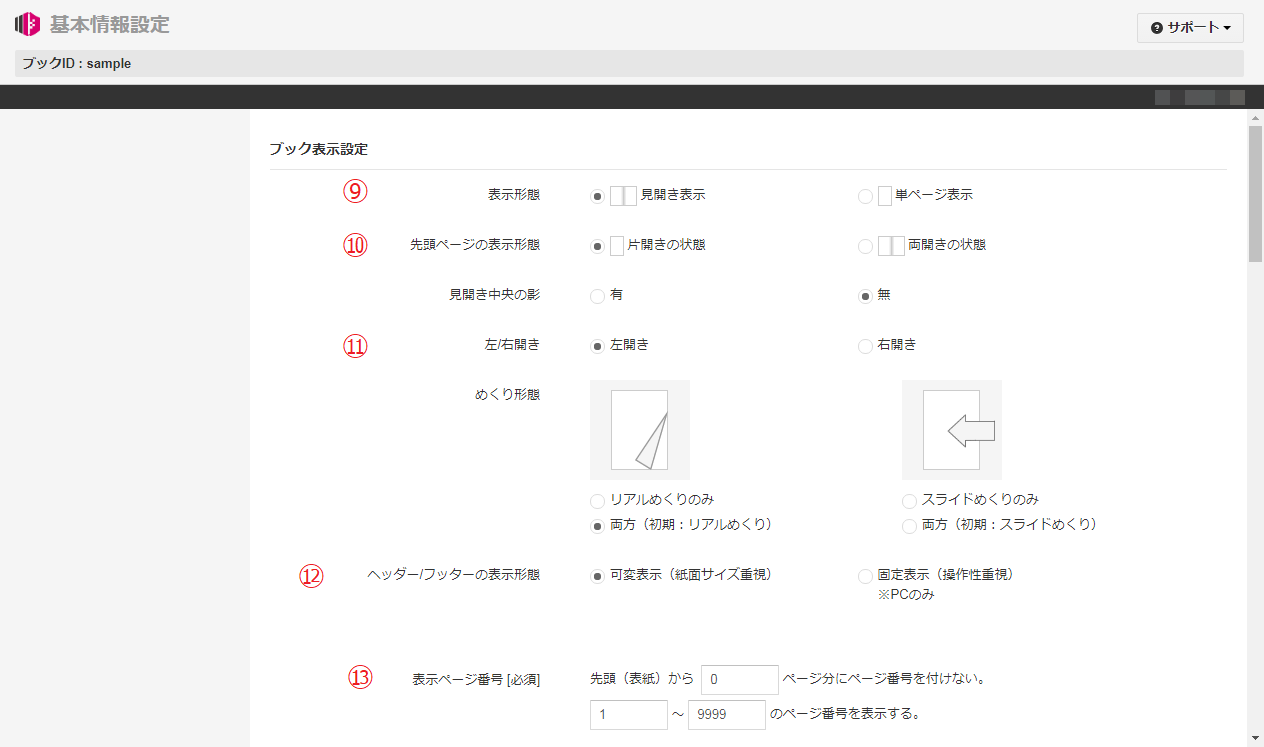Click the end page number field showing 9999

point(726,715)
